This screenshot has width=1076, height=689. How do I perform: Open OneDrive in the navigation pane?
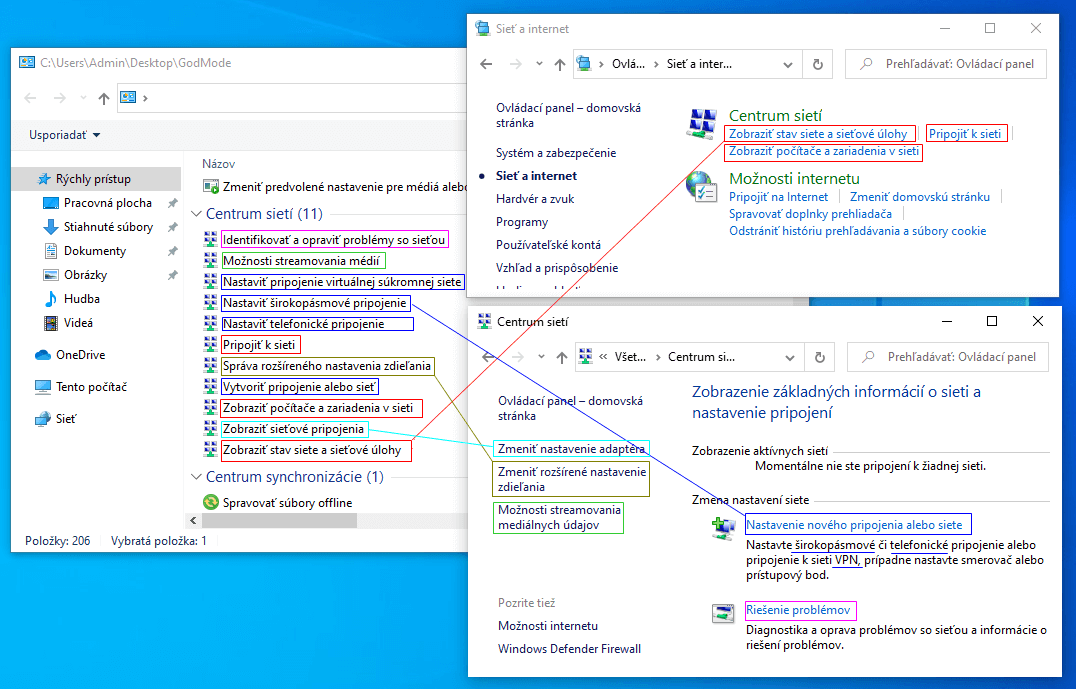(80, 355)
